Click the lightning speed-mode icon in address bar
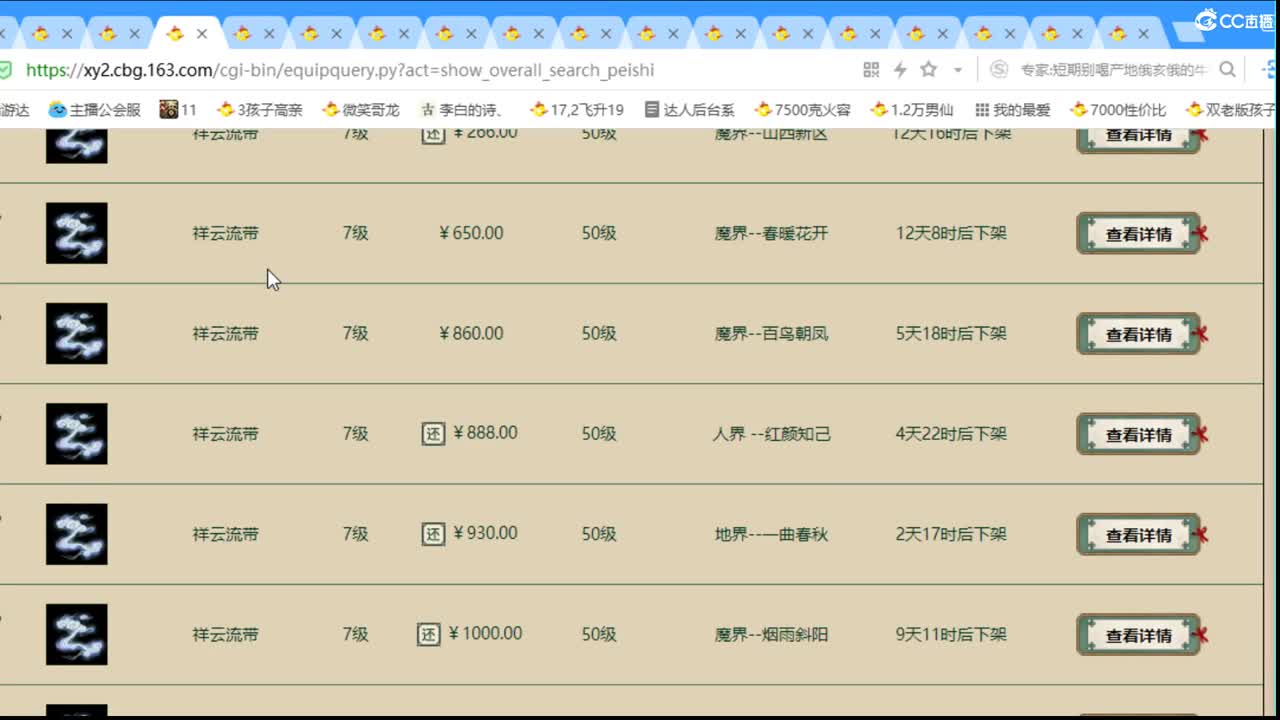The image size is (1280, 720). tap(900, 70)
